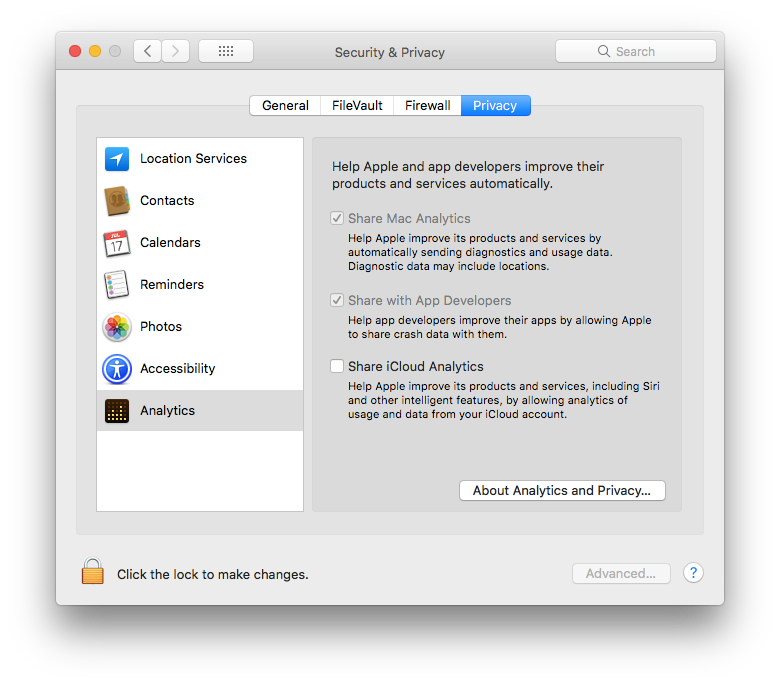Go forward using the right chevron button
The image size is (780, 685).
[x=175, y=51]
